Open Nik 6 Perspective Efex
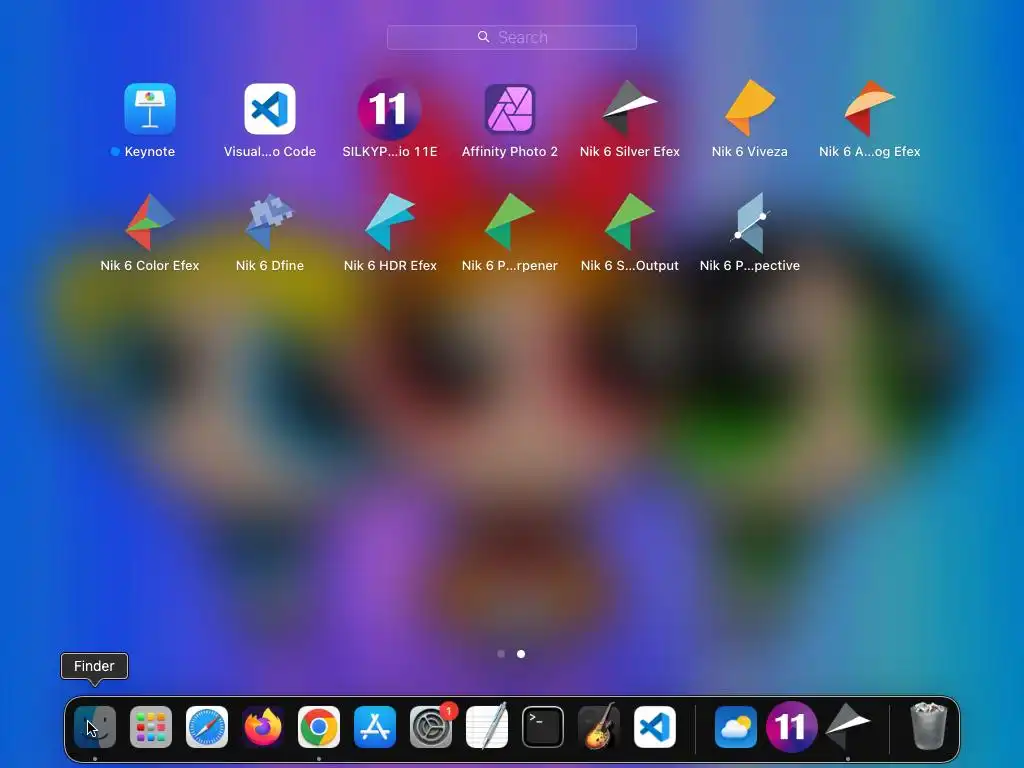The height and width of the screenshot is (768, 1024). [x=750, y=222]
